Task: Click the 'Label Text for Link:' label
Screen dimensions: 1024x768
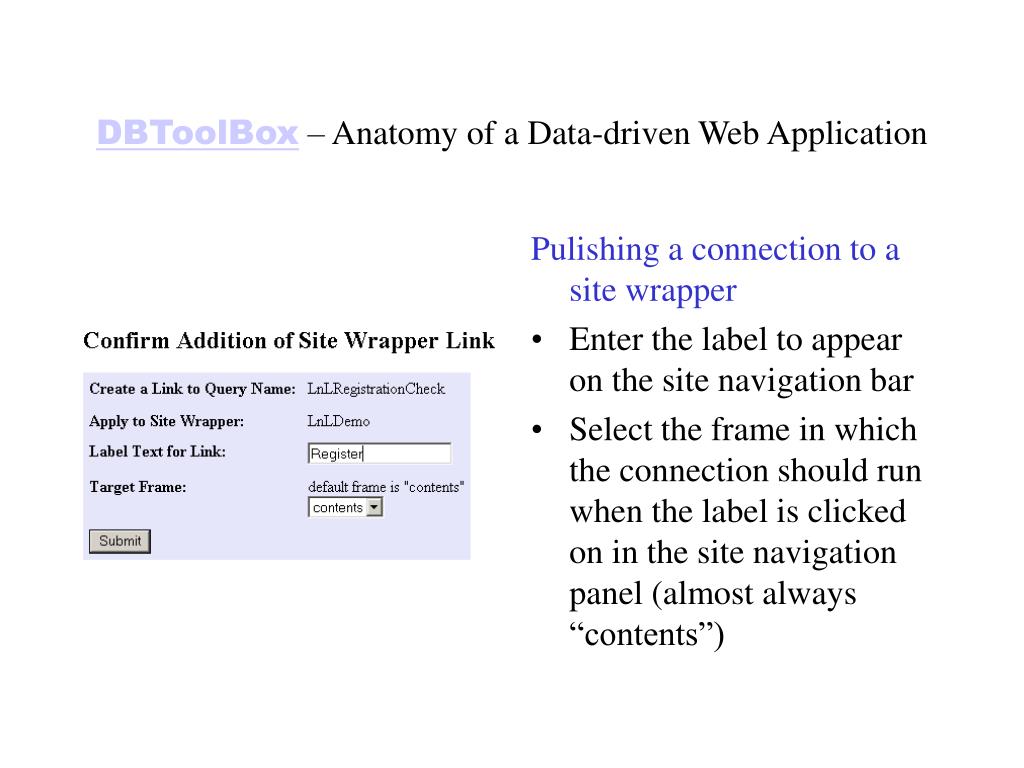Action: [x=157, y=451]
